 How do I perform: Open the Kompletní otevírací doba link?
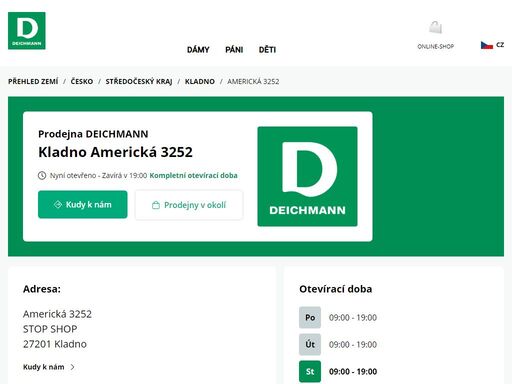pyautogui.click(x=193, y=175)
